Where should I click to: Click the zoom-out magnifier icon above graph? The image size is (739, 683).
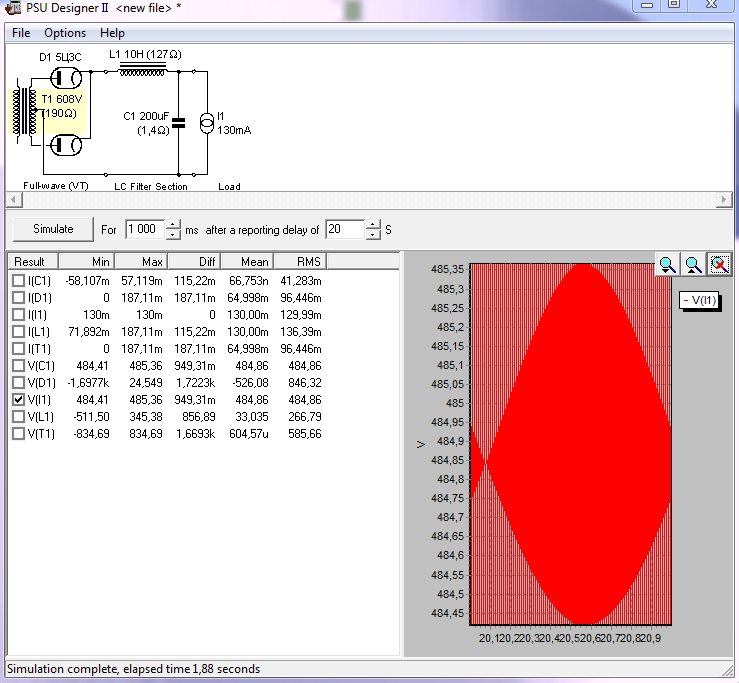[x=693, y=264]
